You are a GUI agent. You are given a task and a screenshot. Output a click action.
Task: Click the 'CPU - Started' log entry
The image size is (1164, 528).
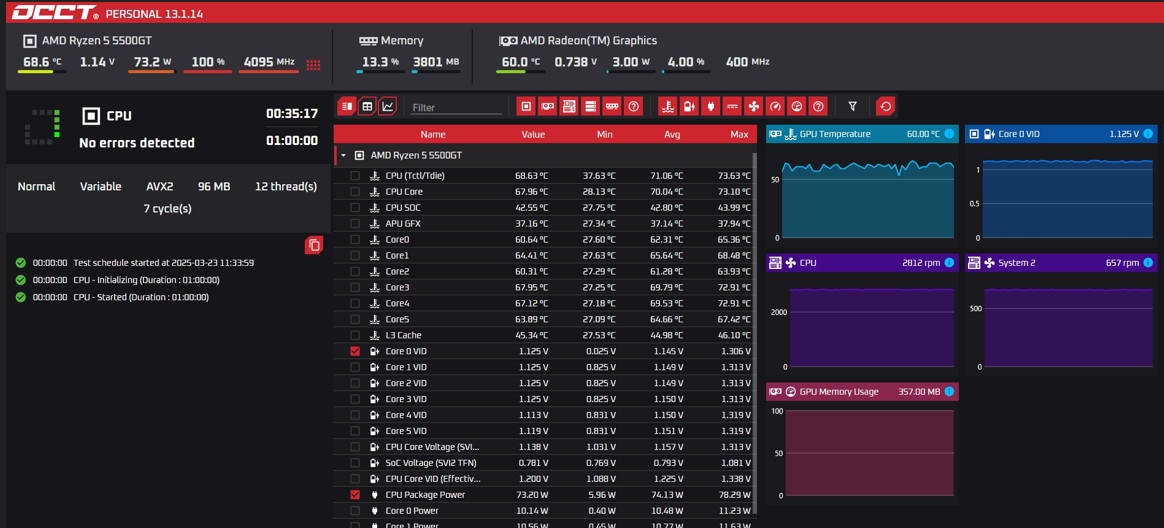tap(141, 297)
